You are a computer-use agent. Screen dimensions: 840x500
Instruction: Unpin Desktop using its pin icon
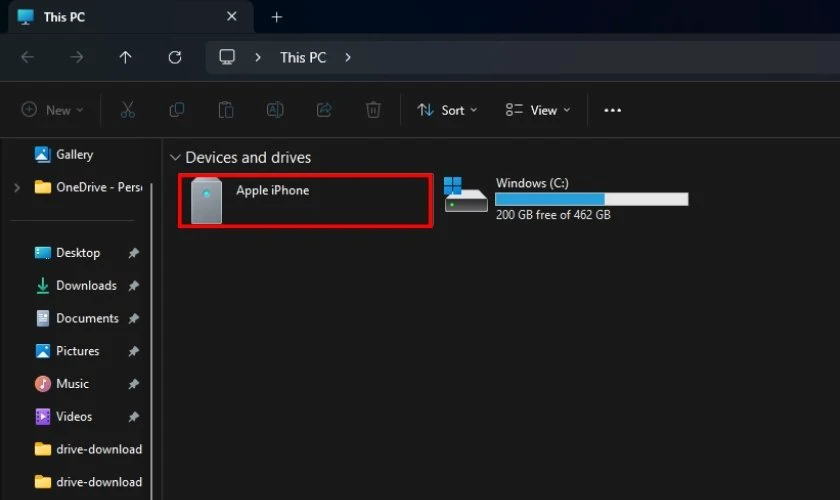(134, 252)
